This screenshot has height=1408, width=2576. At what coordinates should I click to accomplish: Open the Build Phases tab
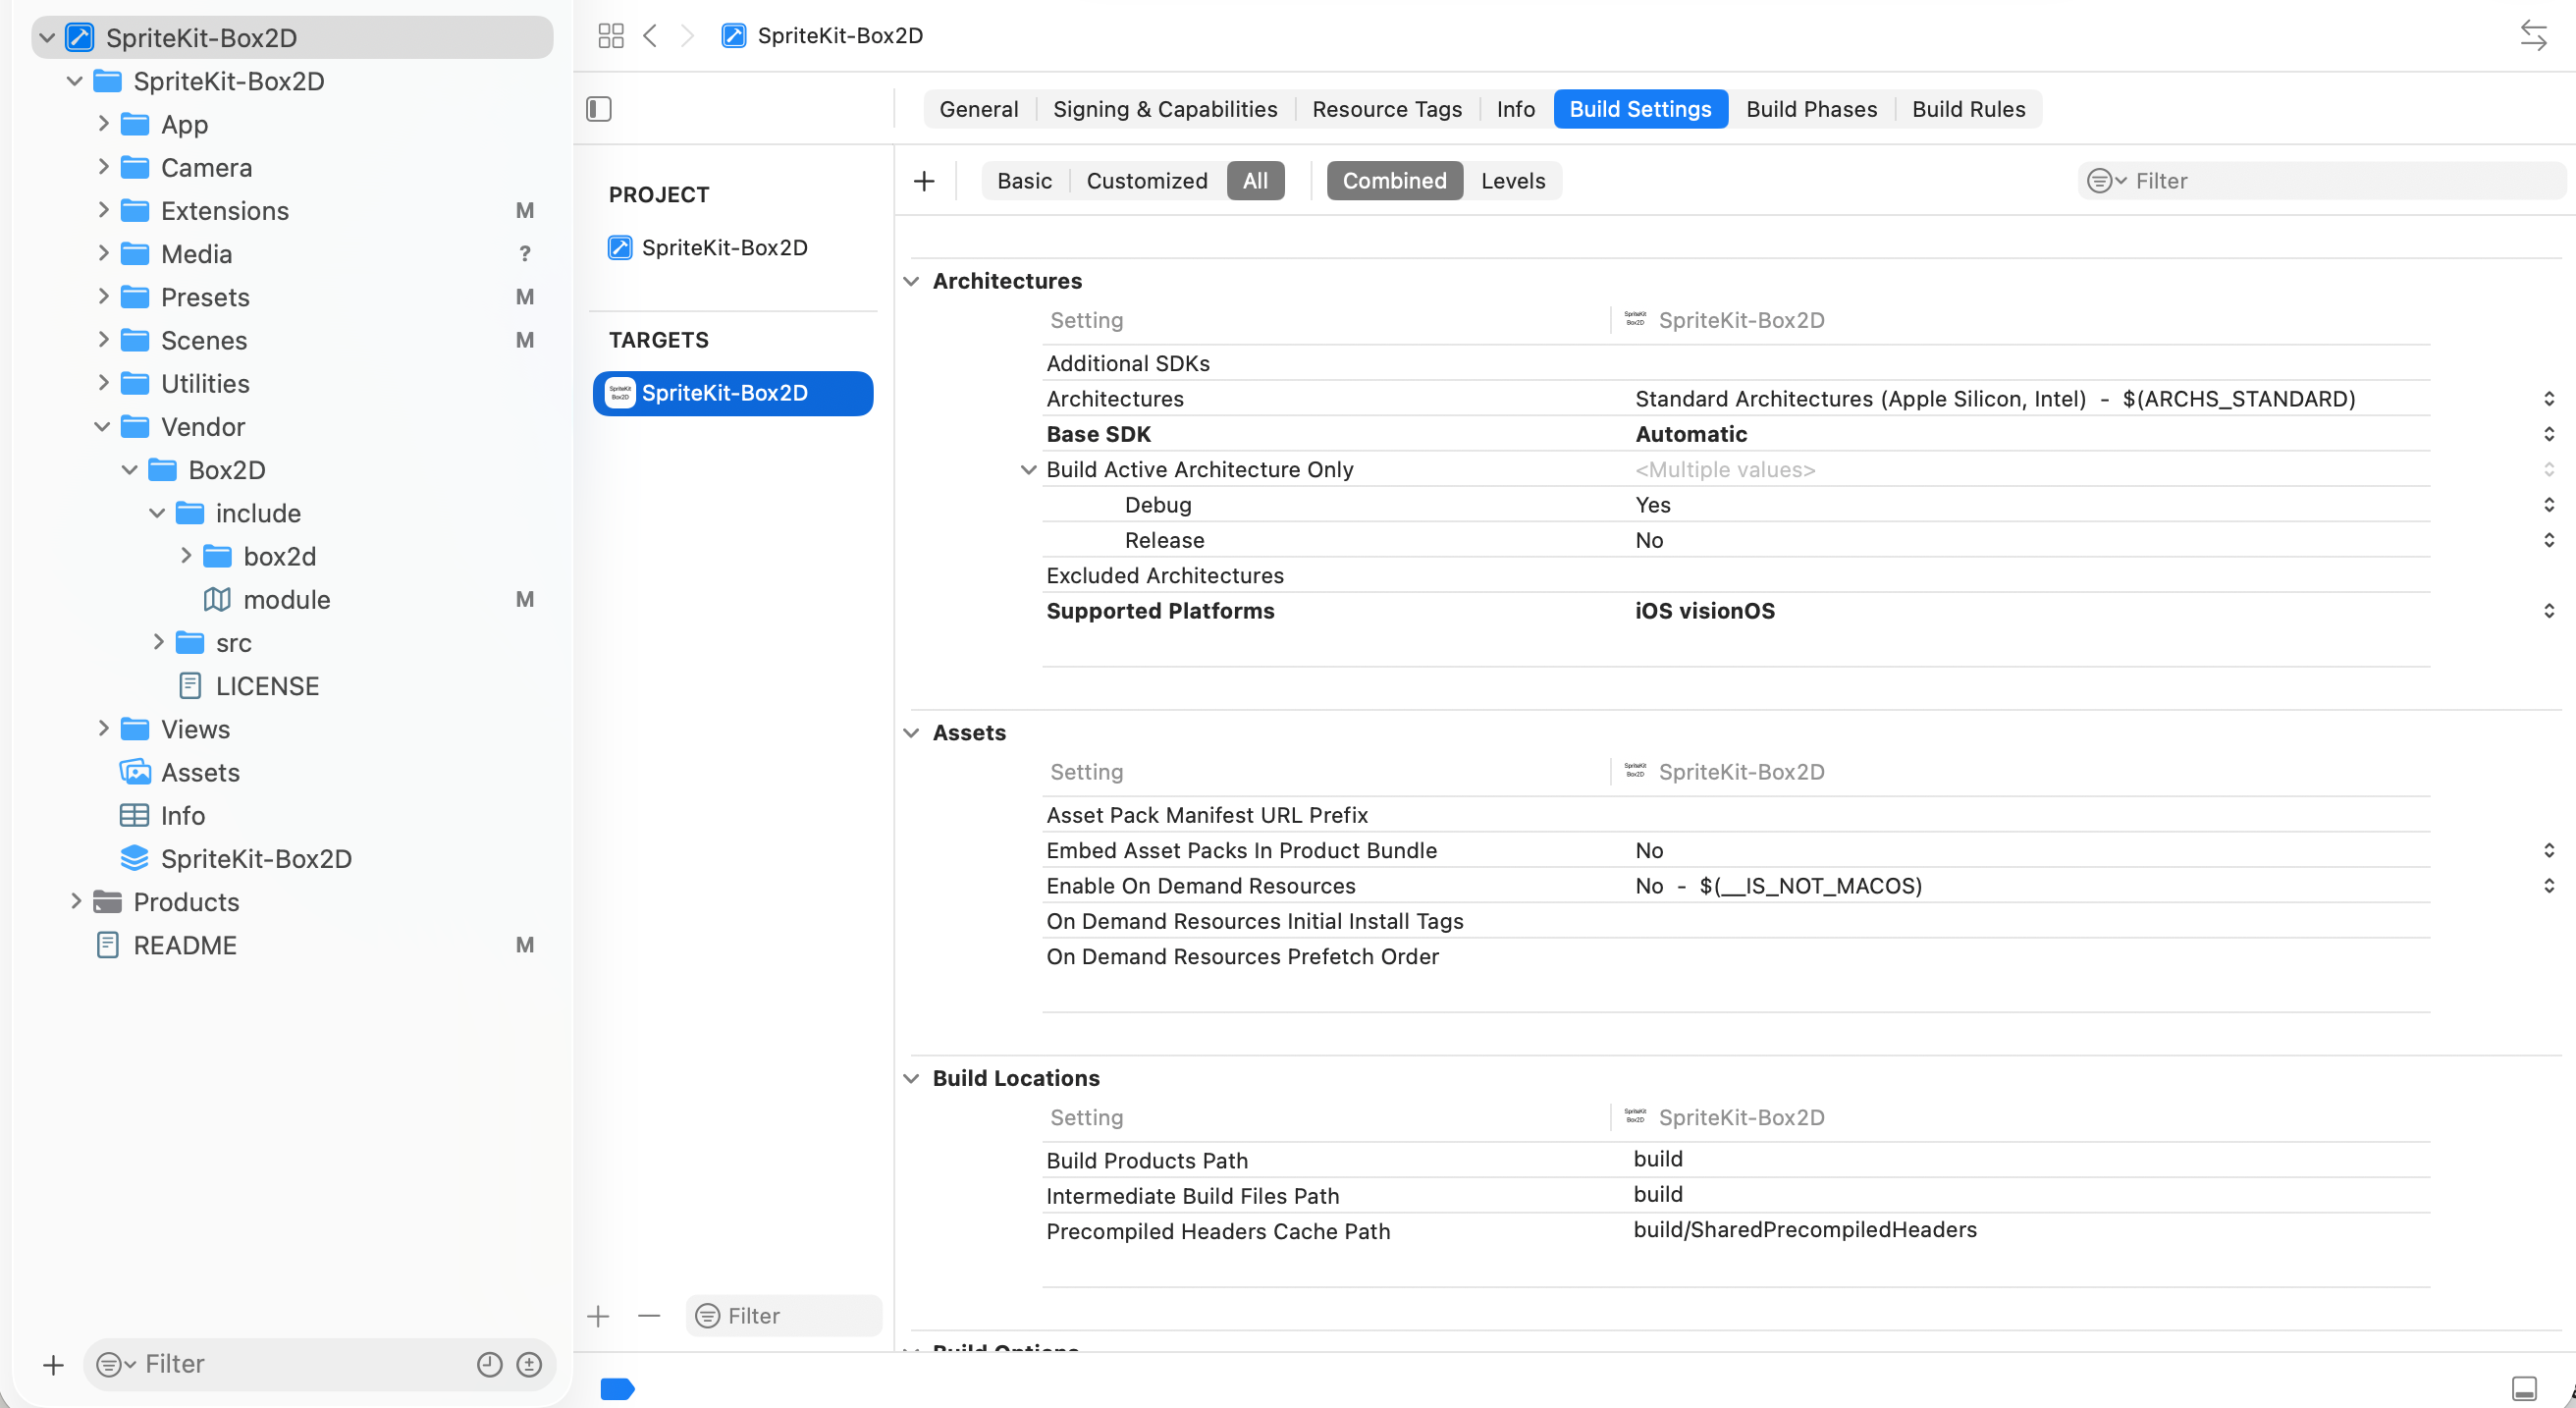(1811, 109)
